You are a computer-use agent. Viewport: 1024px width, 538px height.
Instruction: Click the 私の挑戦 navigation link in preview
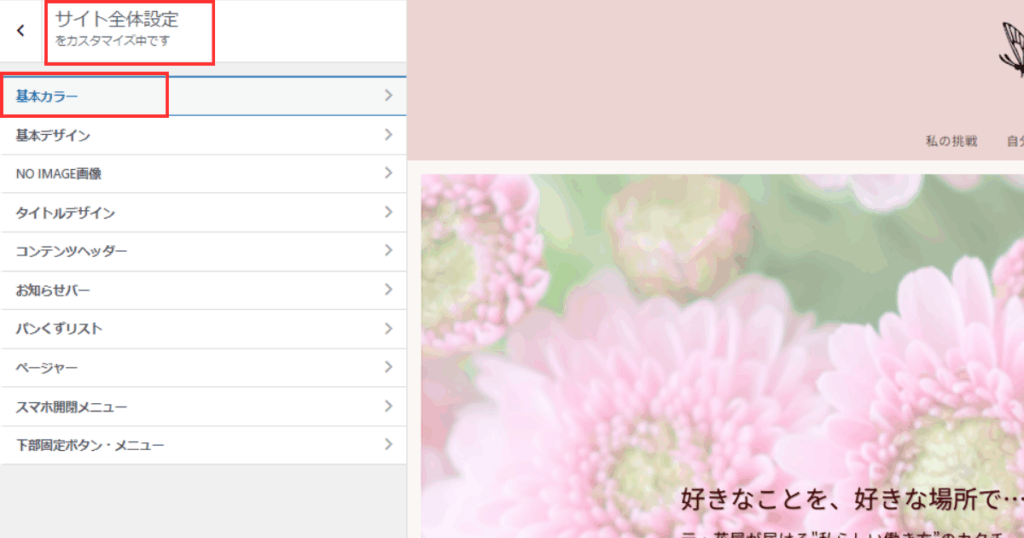(x=951, y=141)
